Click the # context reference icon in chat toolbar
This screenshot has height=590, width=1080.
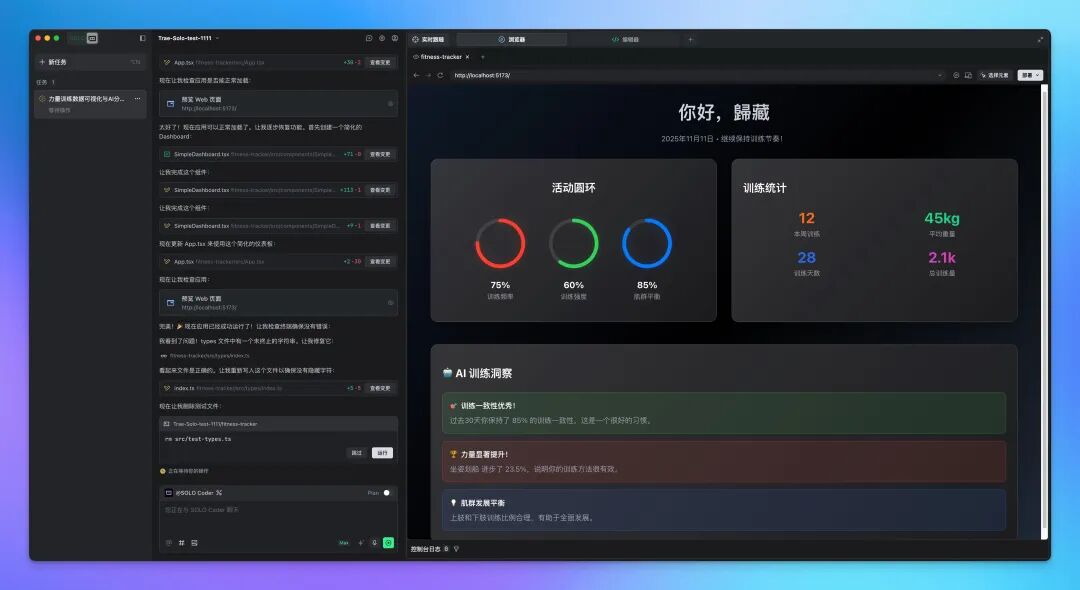(181, 542)
